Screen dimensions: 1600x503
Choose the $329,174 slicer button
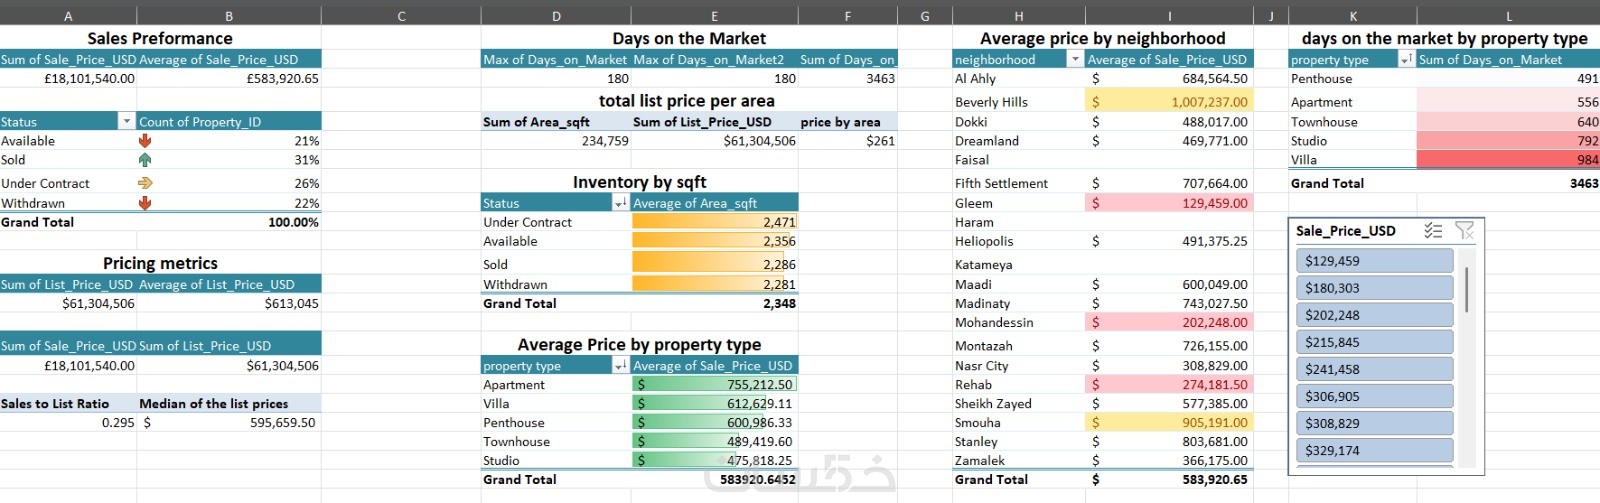(x=1374, y=450)
